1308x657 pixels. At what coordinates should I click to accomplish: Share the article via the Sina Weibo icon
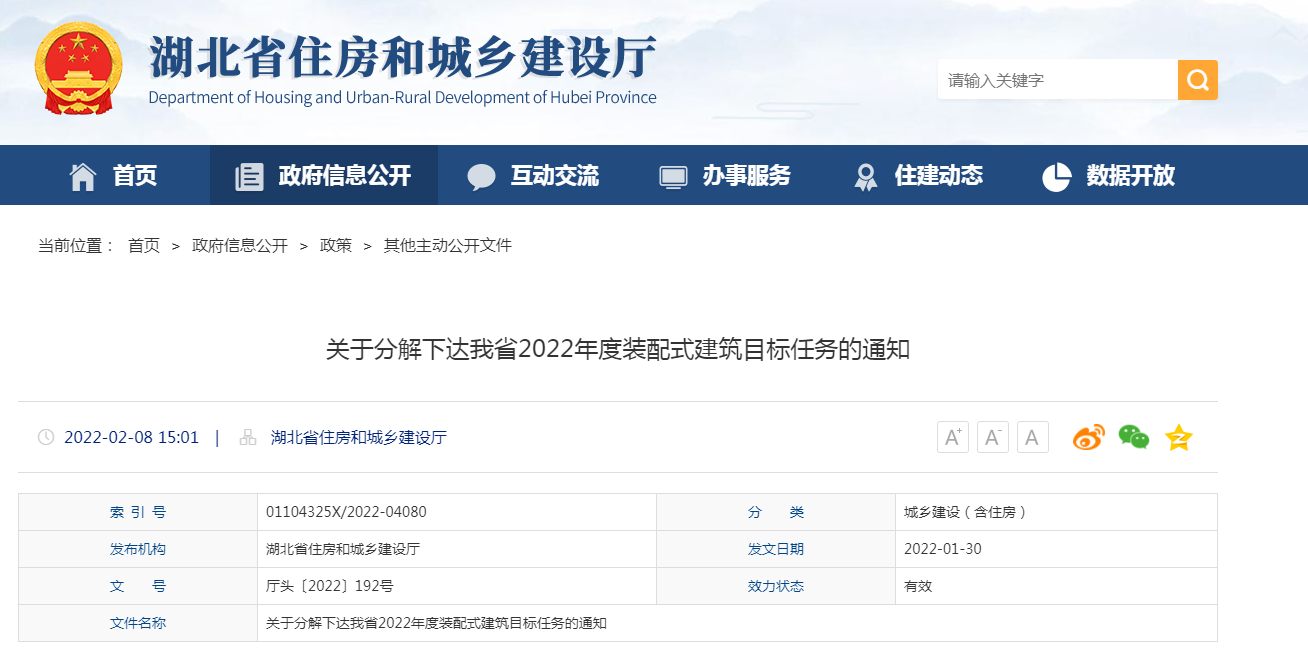pos(1088,437)
